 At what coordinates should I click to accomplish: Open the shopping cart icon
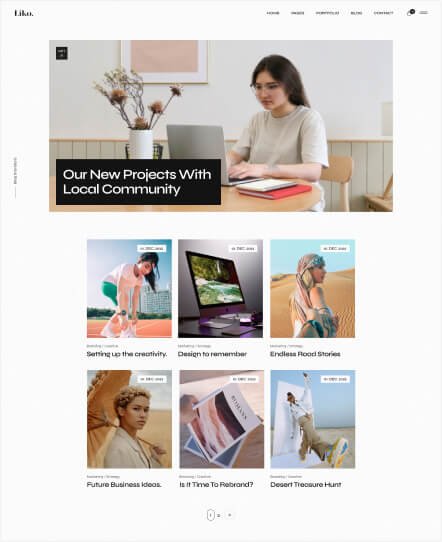(x=410, y=13)
